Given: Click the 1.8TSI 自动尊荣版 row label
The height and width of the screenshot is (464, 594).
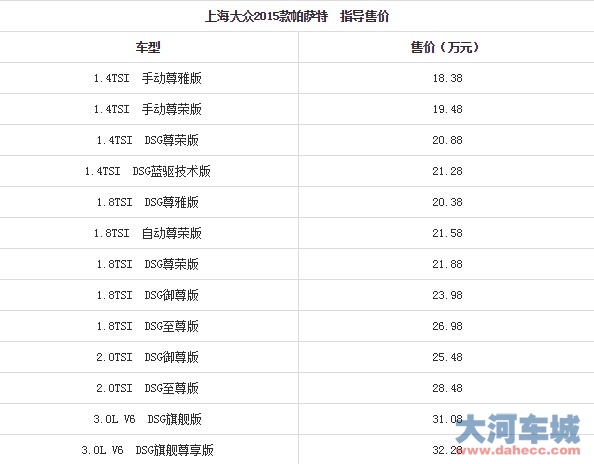Looking at the screenshot, I should pyautogui.click(x=148, y=234).
